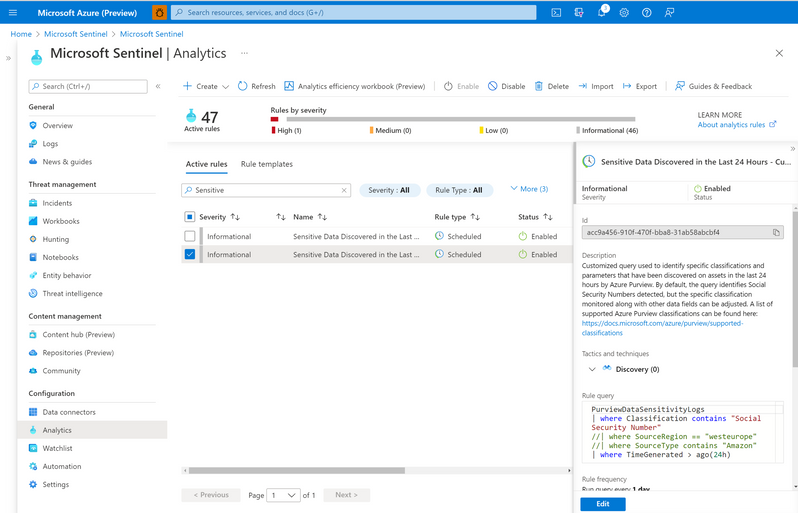
Task: Click Disable in the toolbar
Action: [506, 86]
